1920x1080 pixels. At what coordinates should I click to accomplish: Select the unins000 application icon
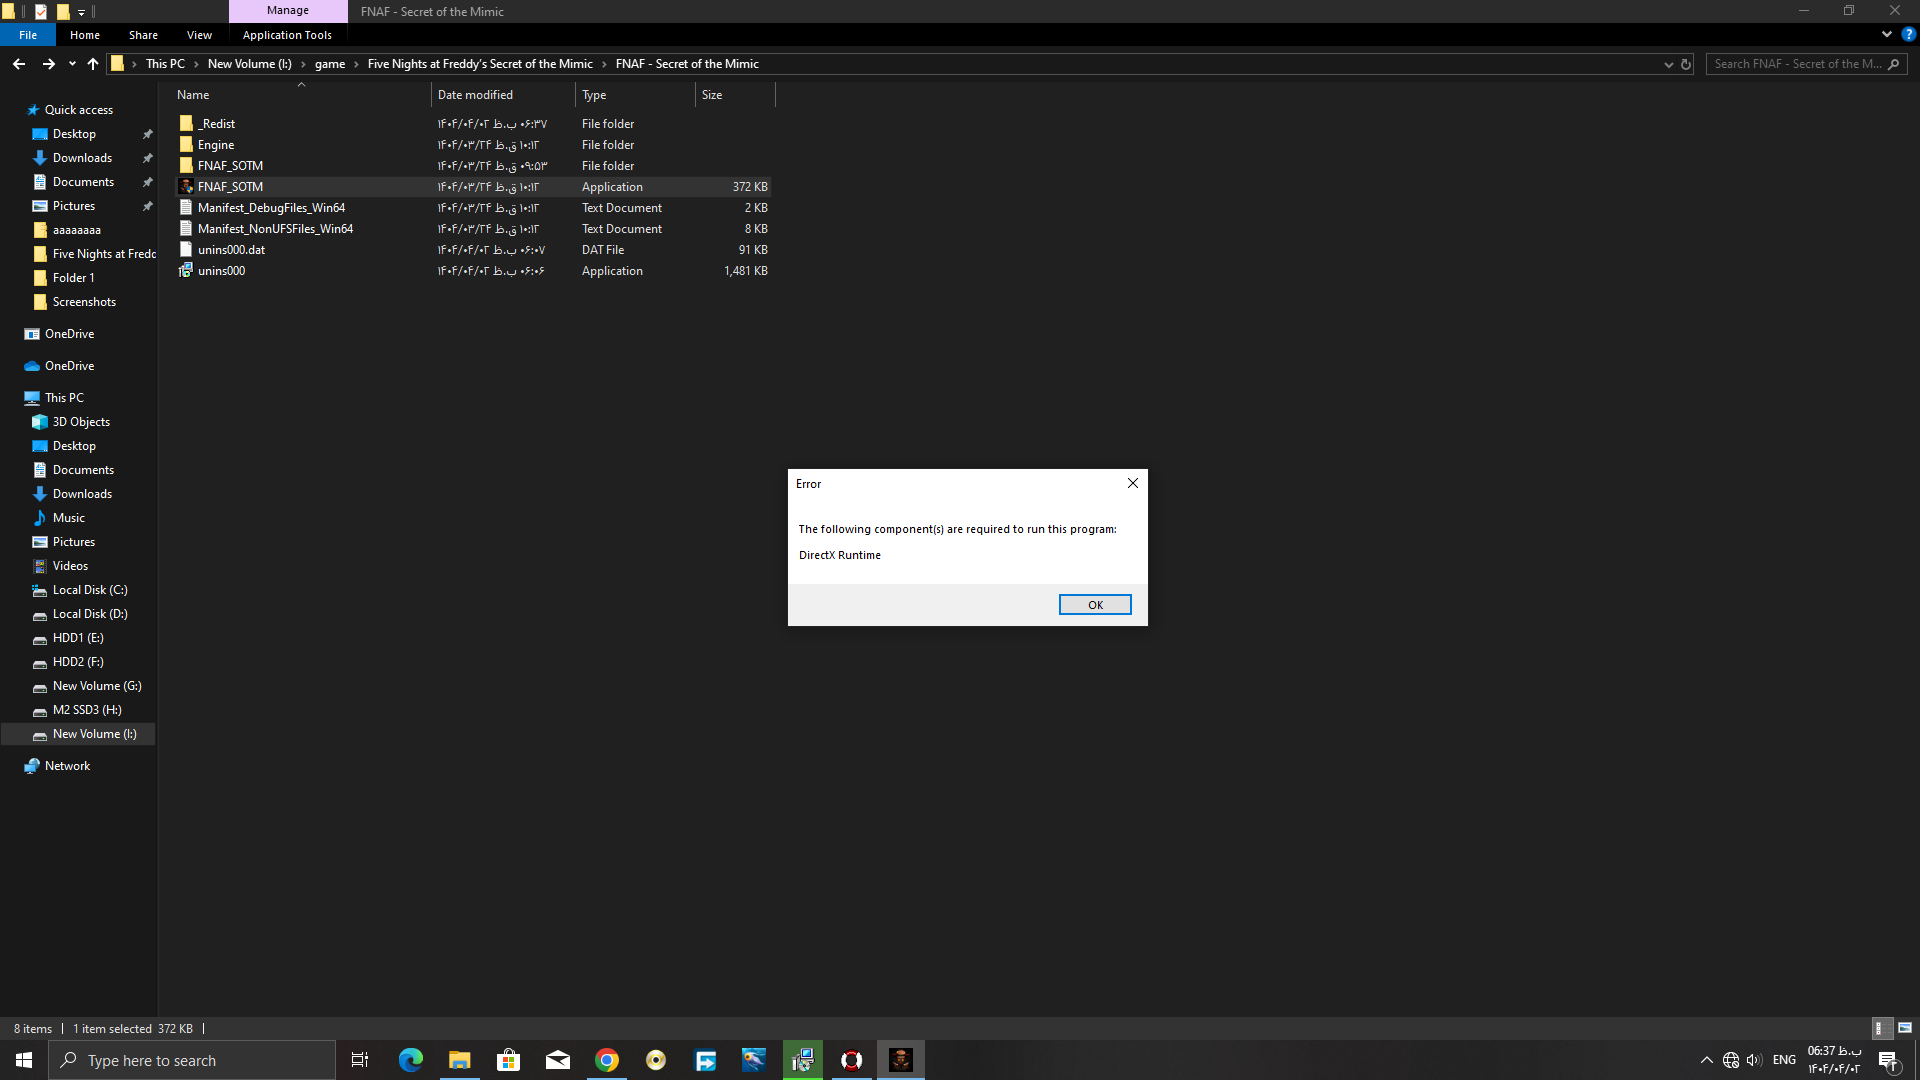(x=186, y=271)
